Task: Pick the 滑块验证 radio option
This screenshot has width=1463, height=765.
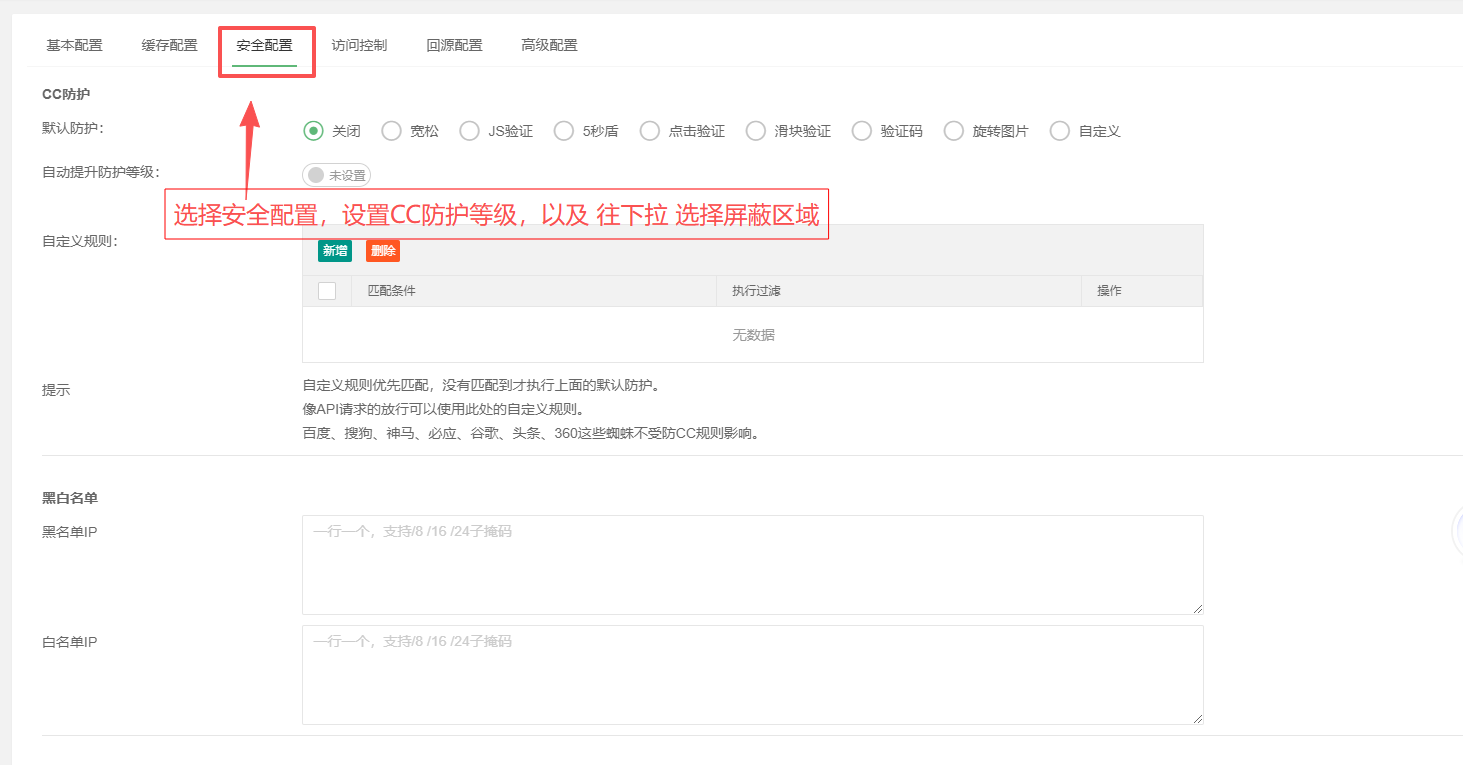Action: coord(756,131)
